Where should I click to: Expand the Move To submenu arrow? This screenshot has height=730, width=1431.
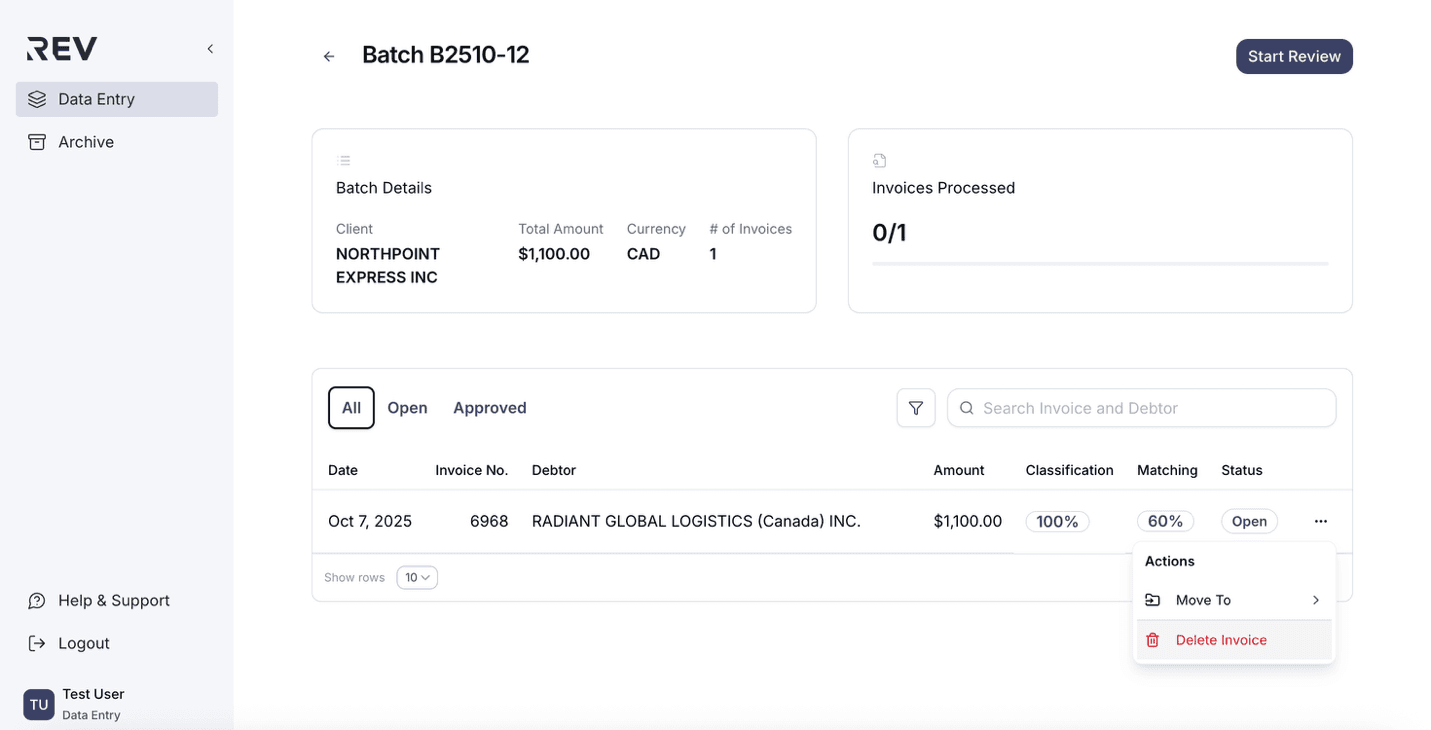pyautogui.click(x=1315, y=600)
